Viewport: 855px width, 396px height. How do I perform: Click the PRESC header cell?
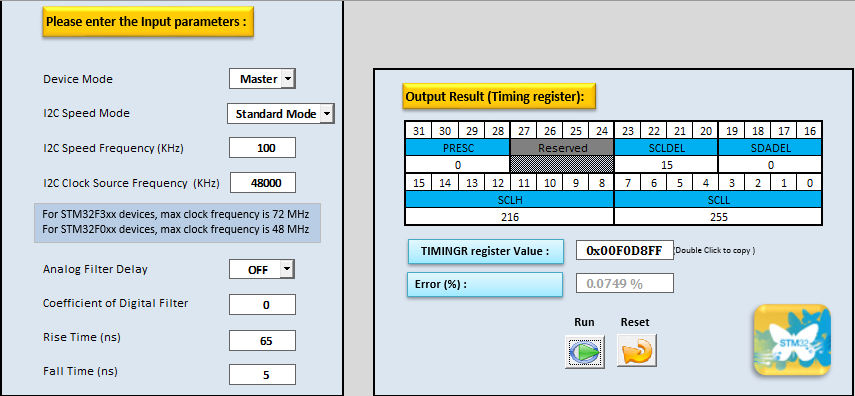[x=457, y=148]
